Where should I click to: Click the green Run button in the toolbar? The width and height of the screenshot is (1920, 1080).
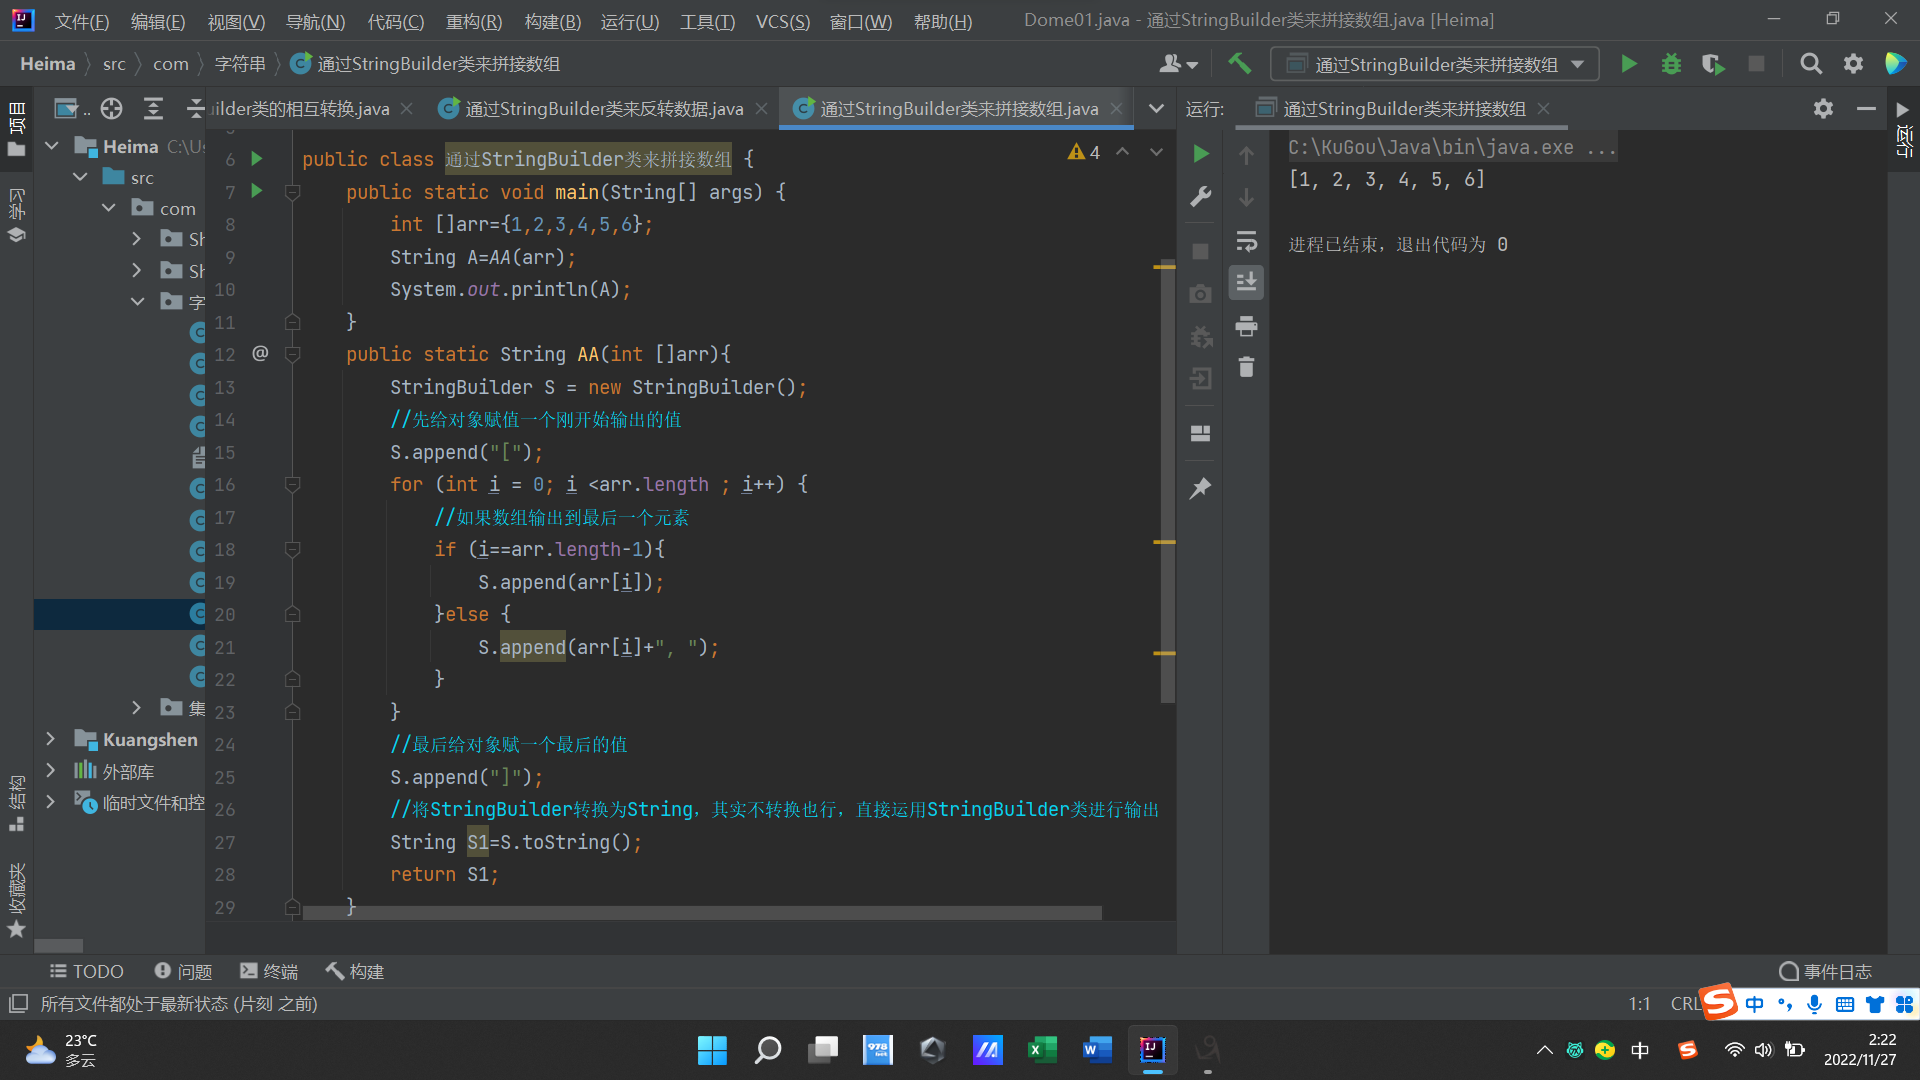1628,64
